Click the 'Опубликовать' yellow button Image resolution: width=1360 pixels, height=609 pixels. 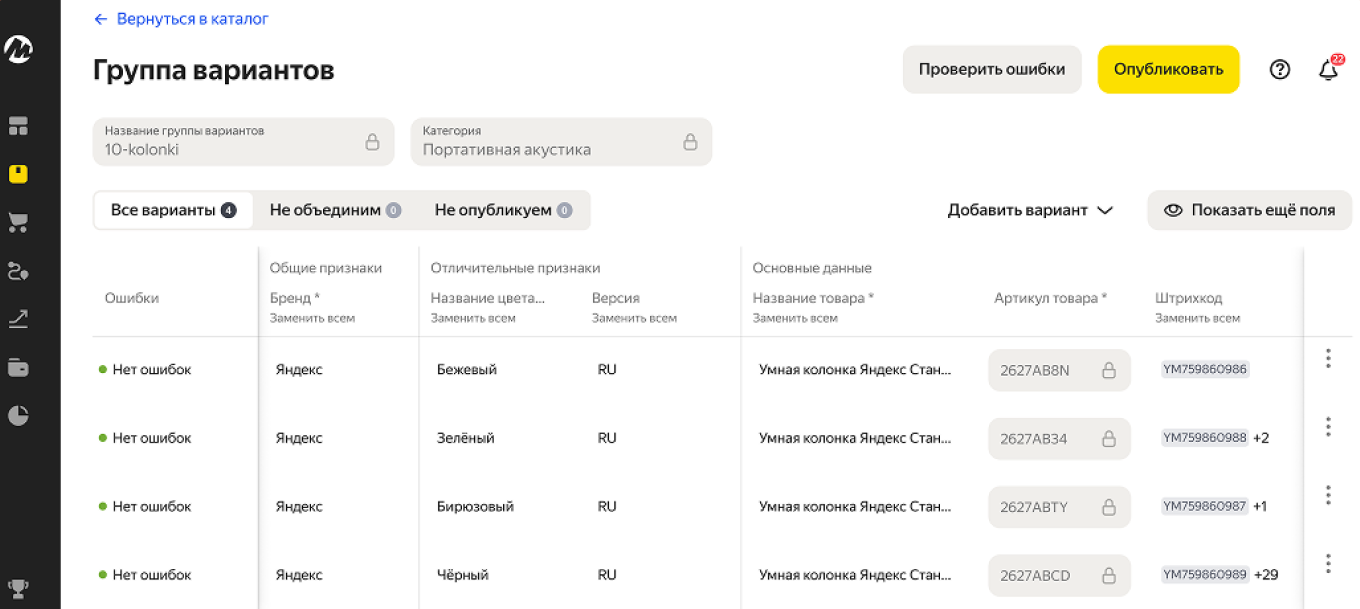(x=1168, y=70)
